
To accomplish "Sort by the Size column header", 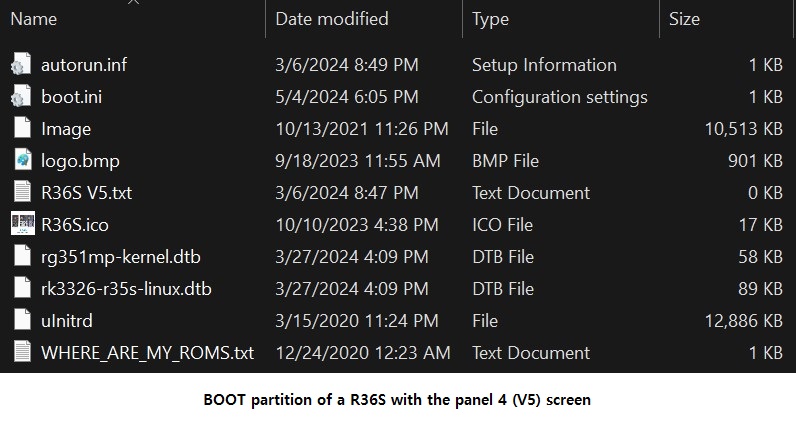I will (x=684, y=19).
